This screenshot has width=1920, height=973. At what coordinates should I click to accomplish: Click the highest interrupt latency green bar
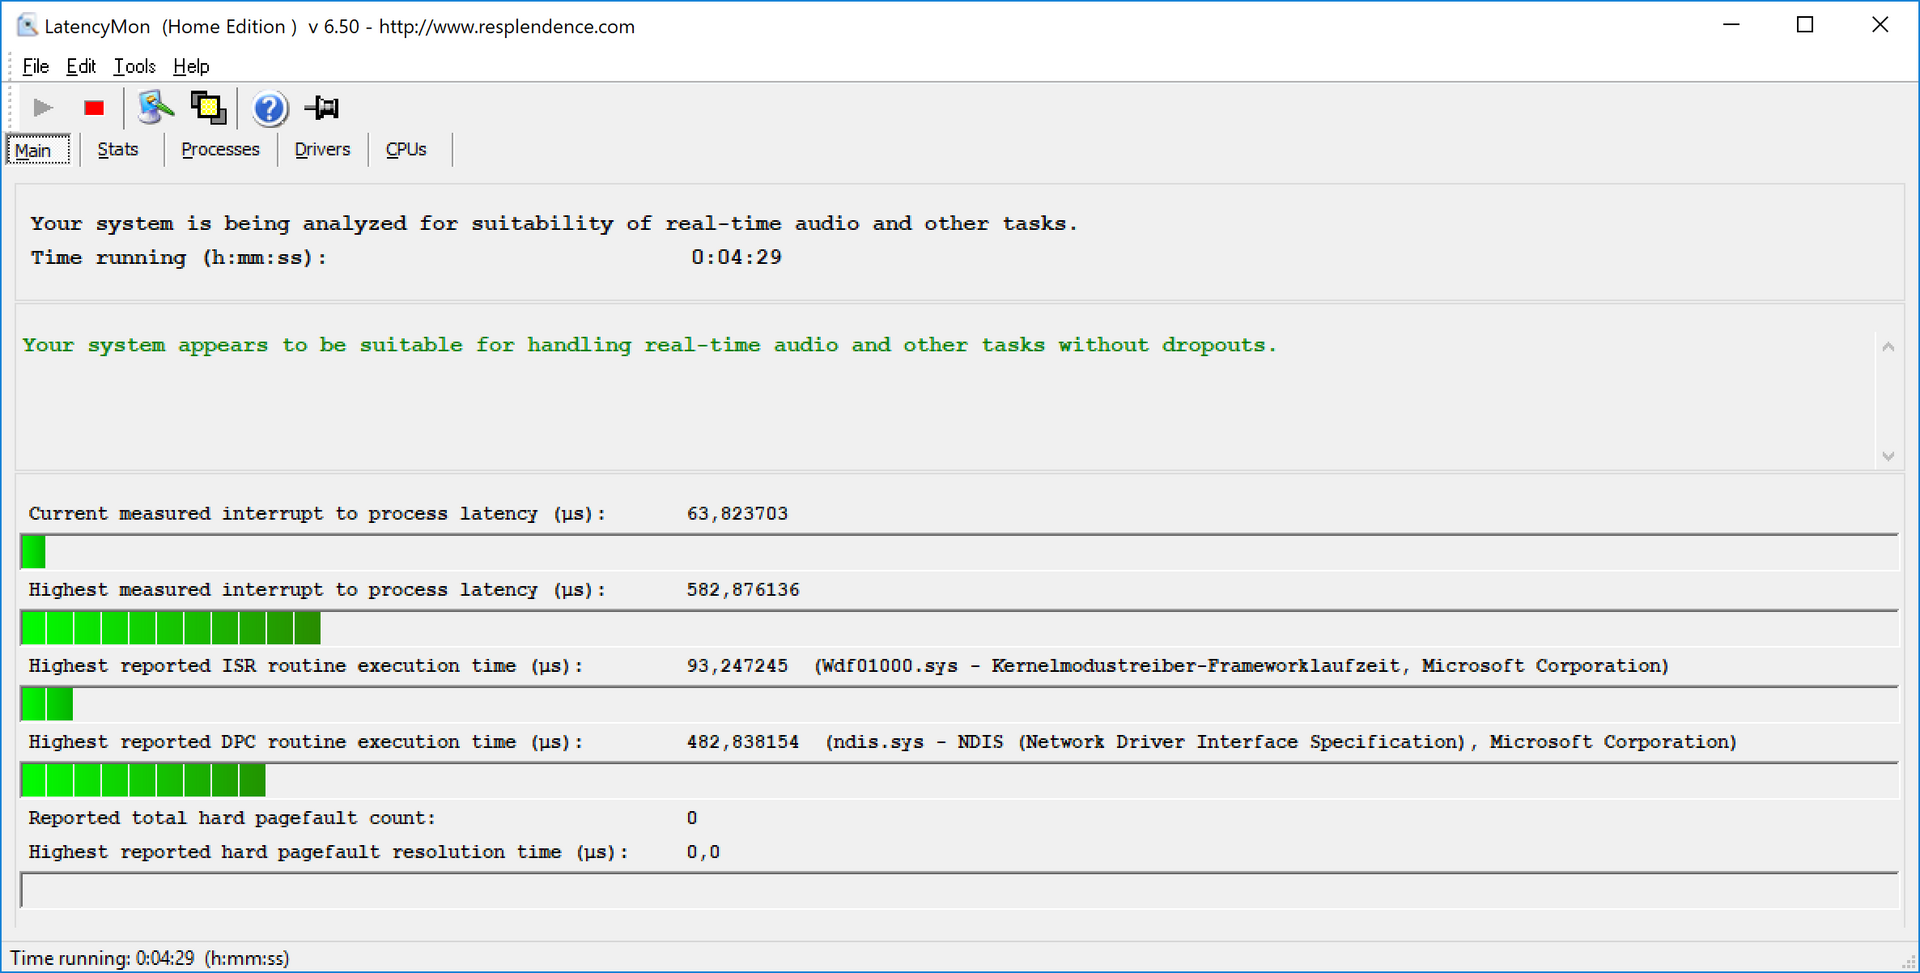coord(170,628)
